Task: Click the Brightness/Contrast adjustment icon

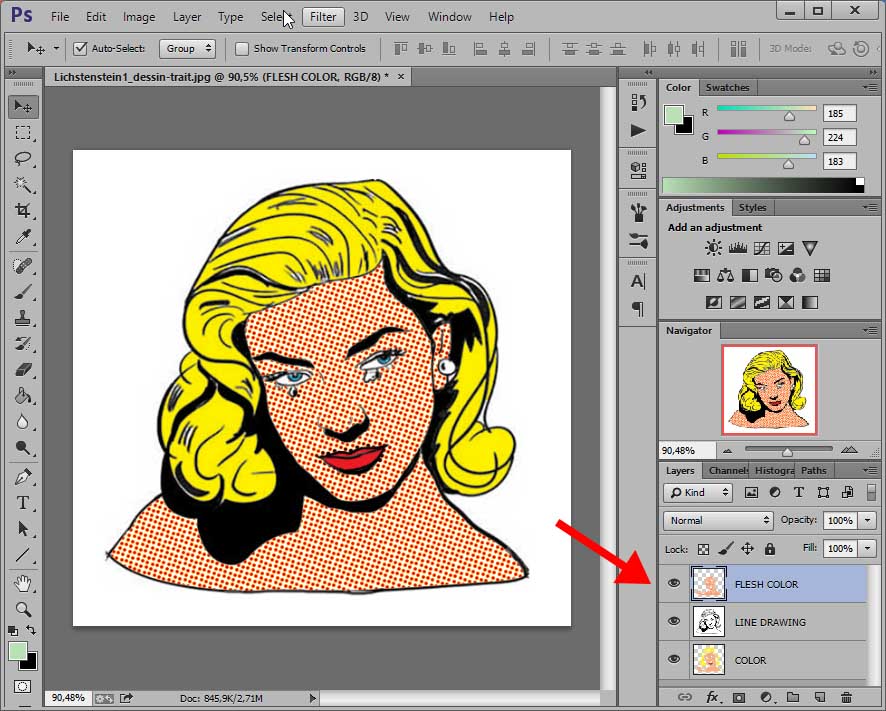Action: tap(713, 248)
